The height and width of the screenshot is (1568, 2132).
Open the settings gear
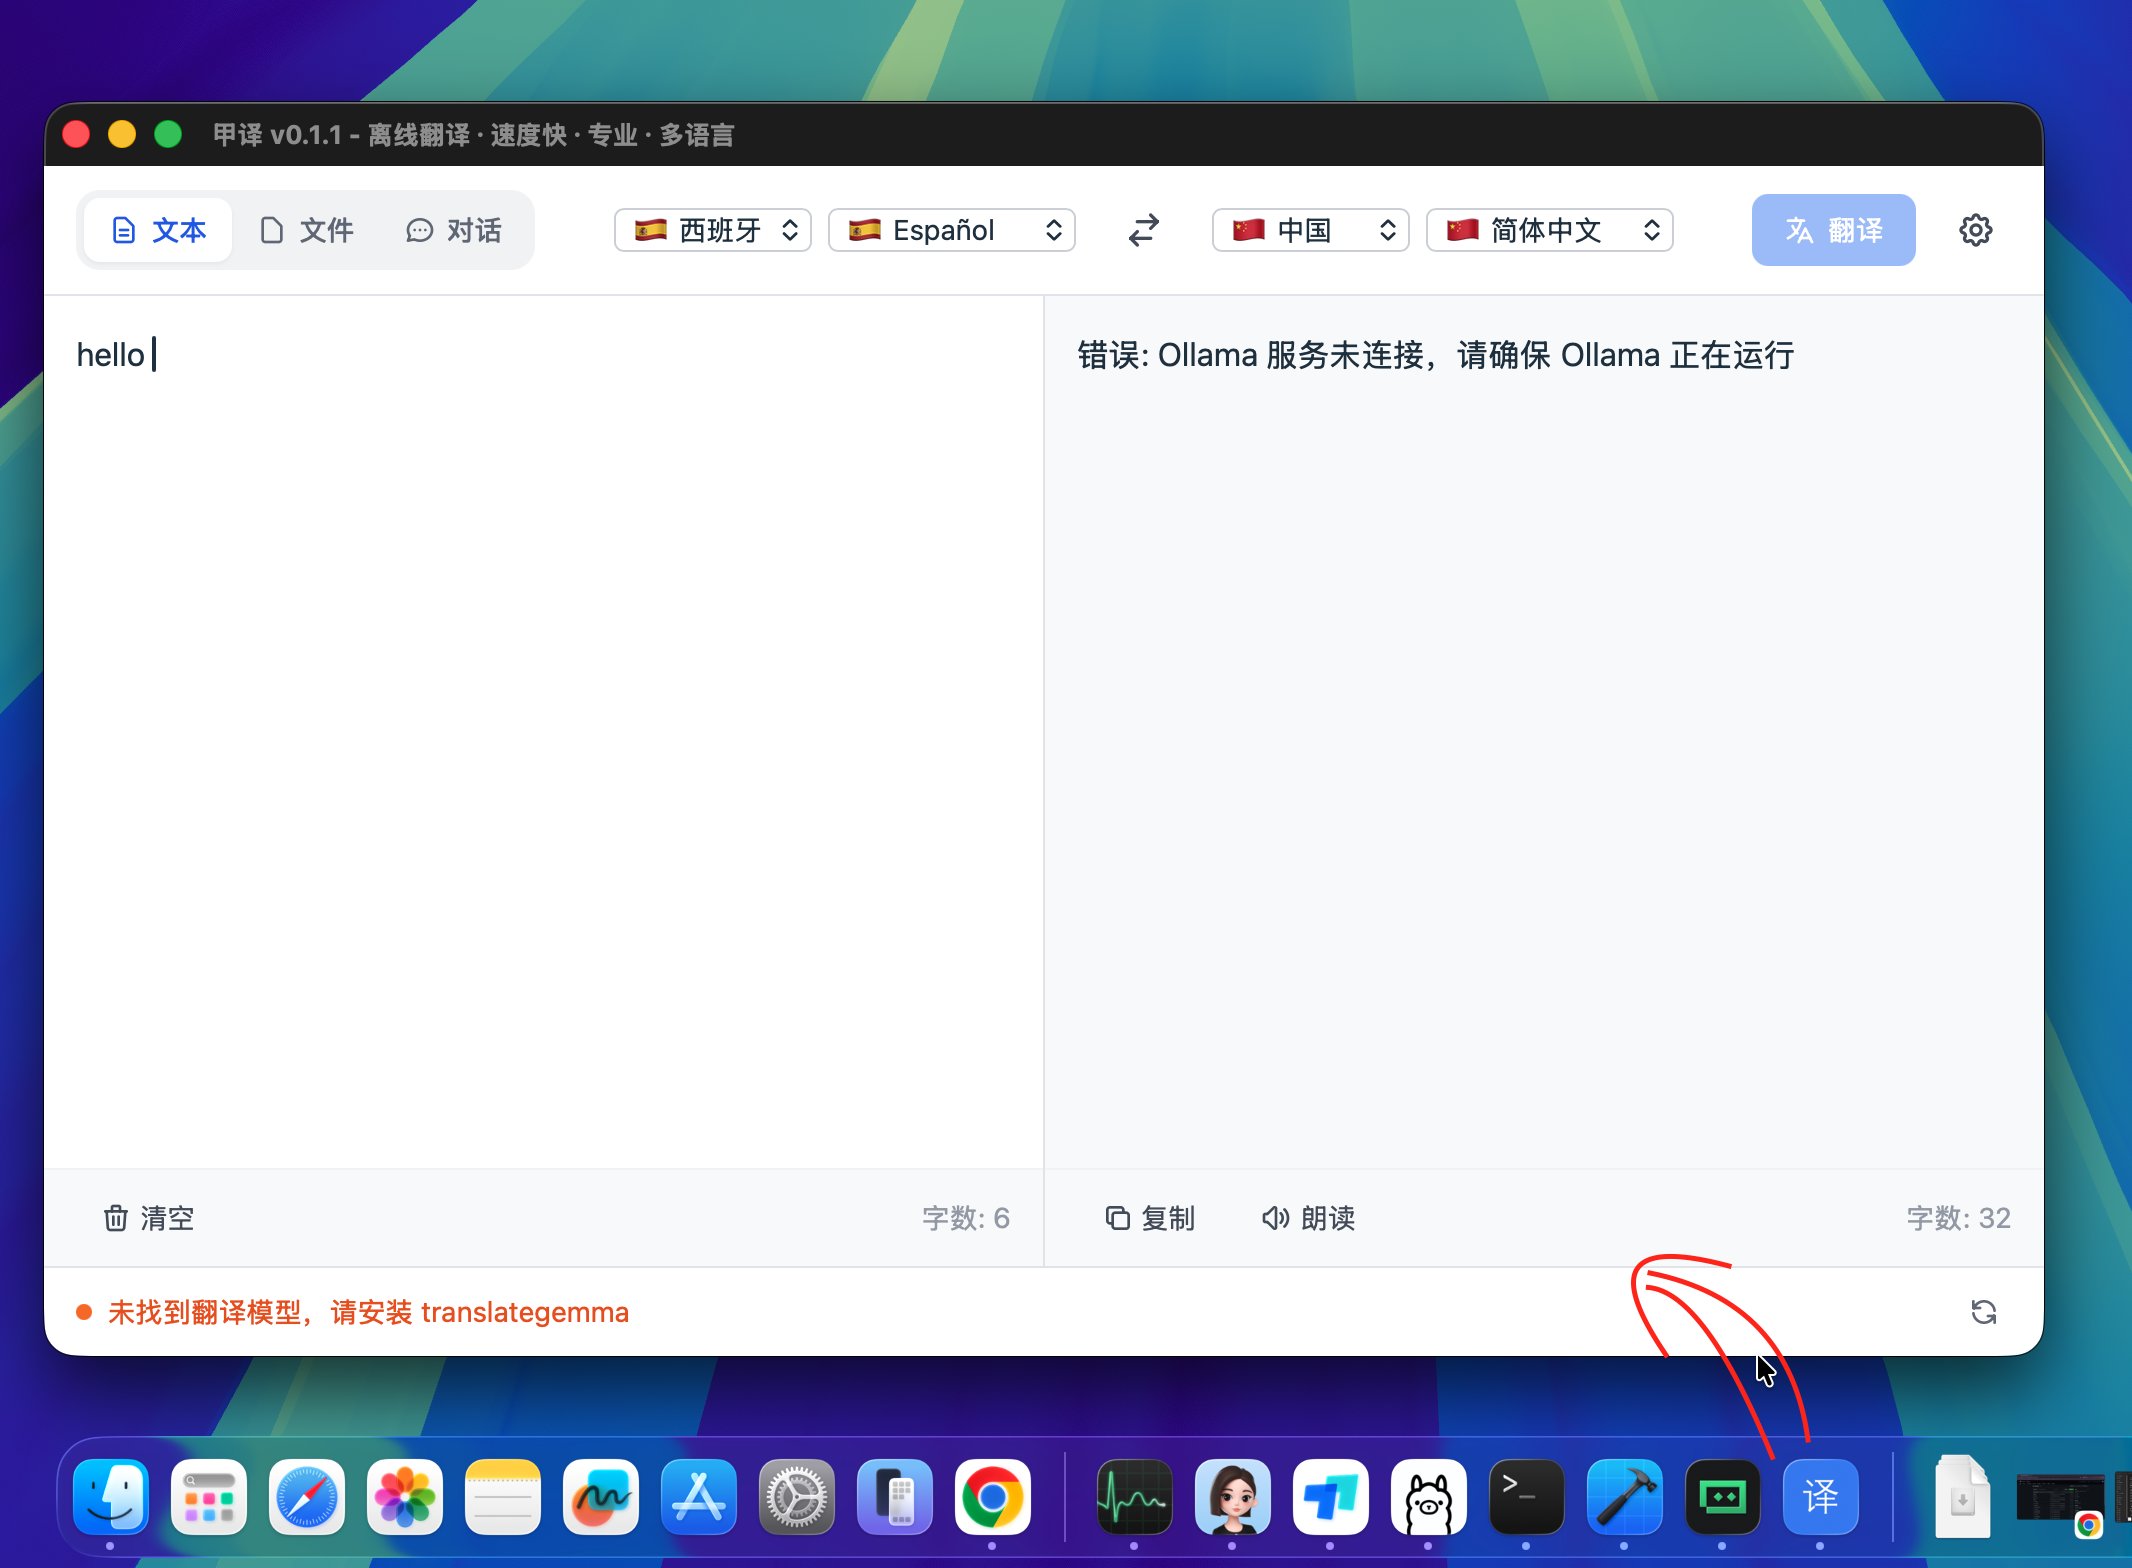point(1975,230)
